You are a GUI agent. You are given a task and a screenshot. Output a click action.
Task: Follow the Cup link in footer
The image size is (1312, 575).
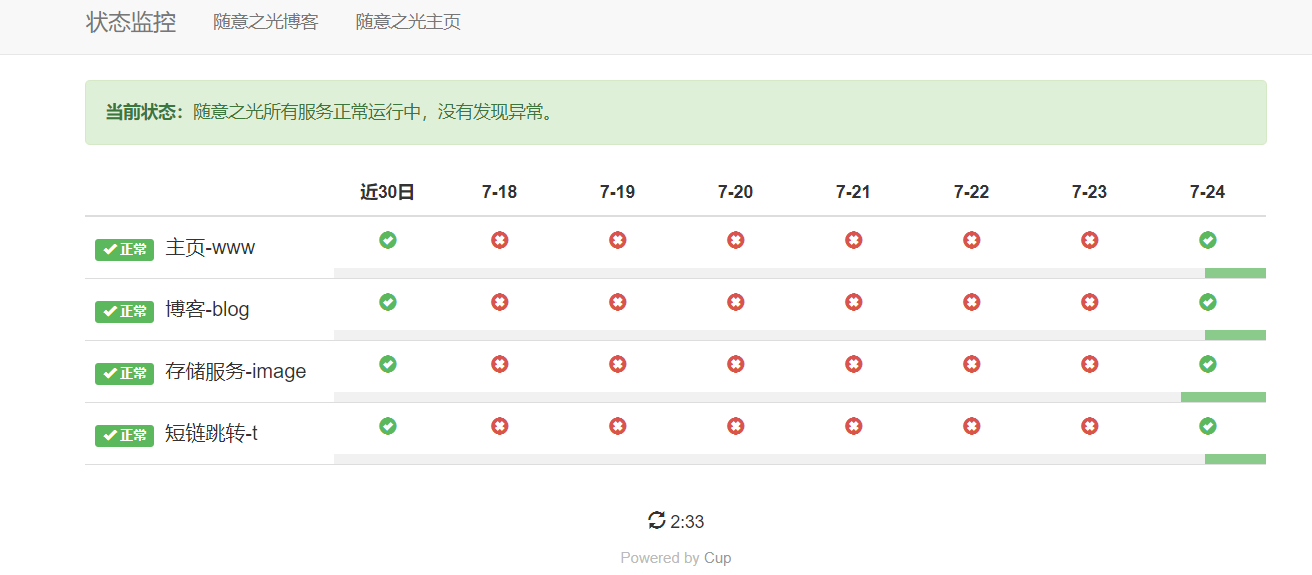717,558
